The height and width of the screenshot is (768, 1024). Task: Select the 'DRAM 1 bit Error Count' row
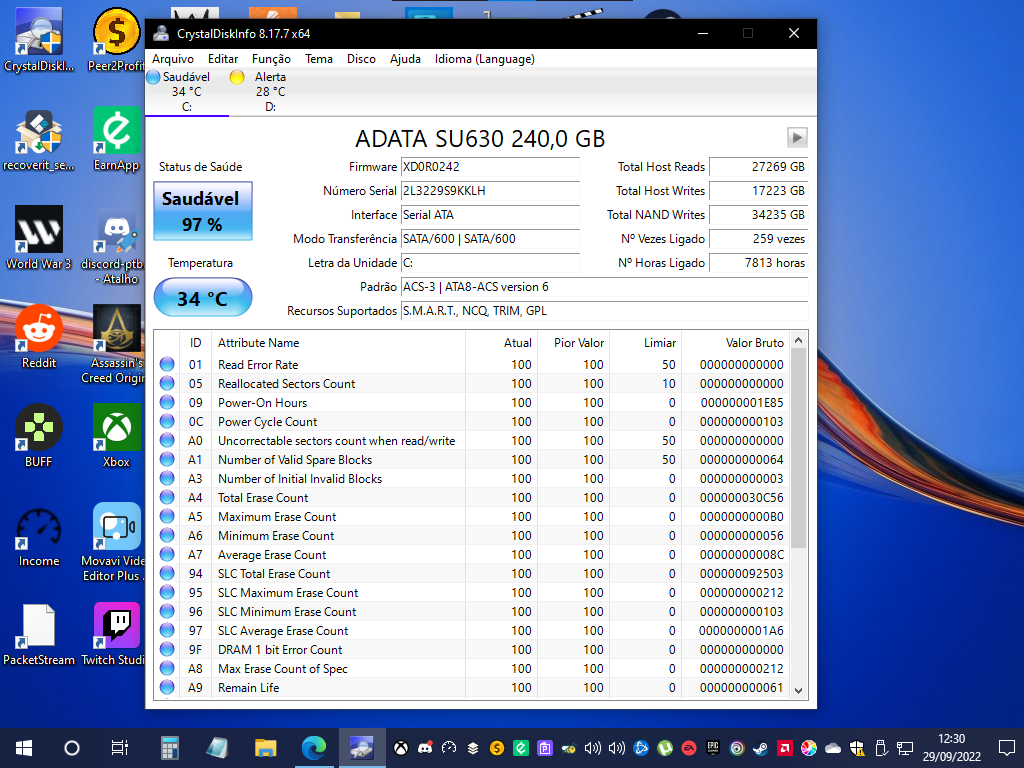(x=472, y=650)
